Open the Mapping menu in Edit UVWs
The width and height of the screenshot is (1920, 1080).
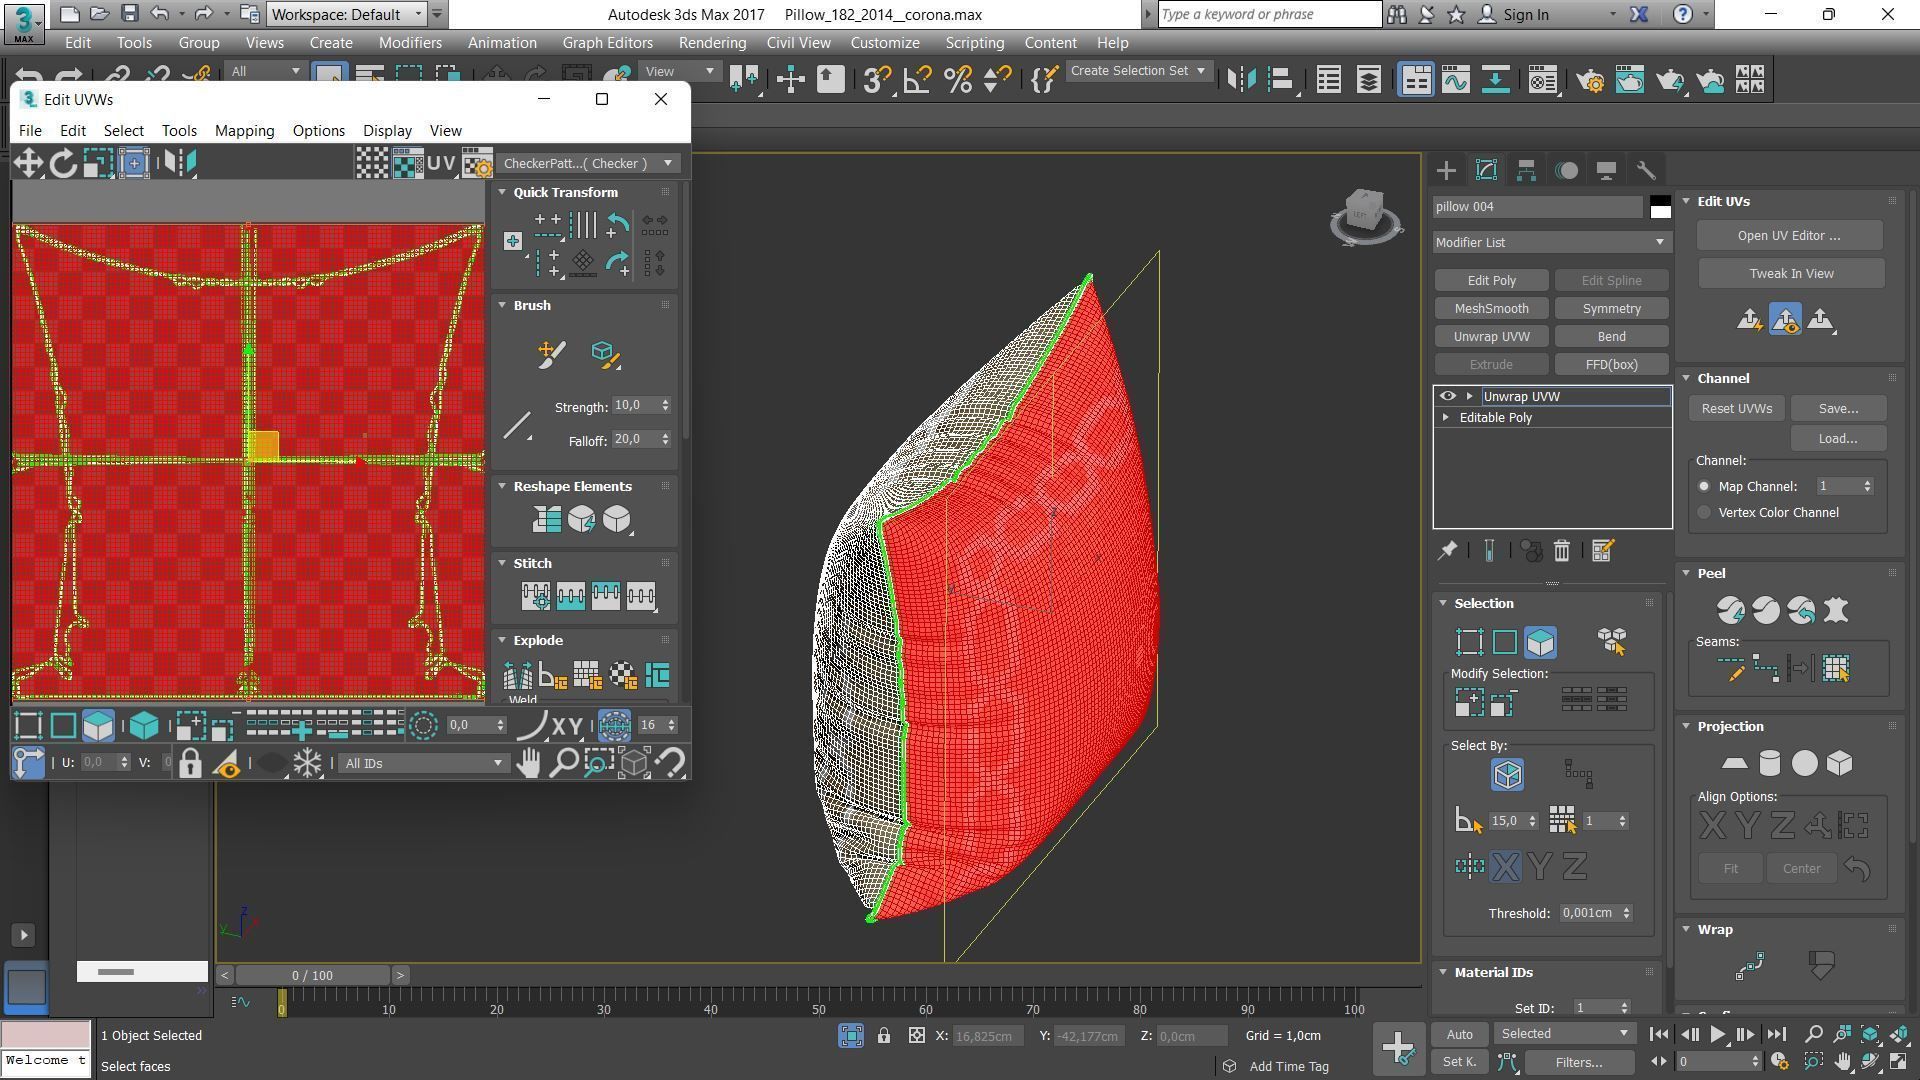244,131
